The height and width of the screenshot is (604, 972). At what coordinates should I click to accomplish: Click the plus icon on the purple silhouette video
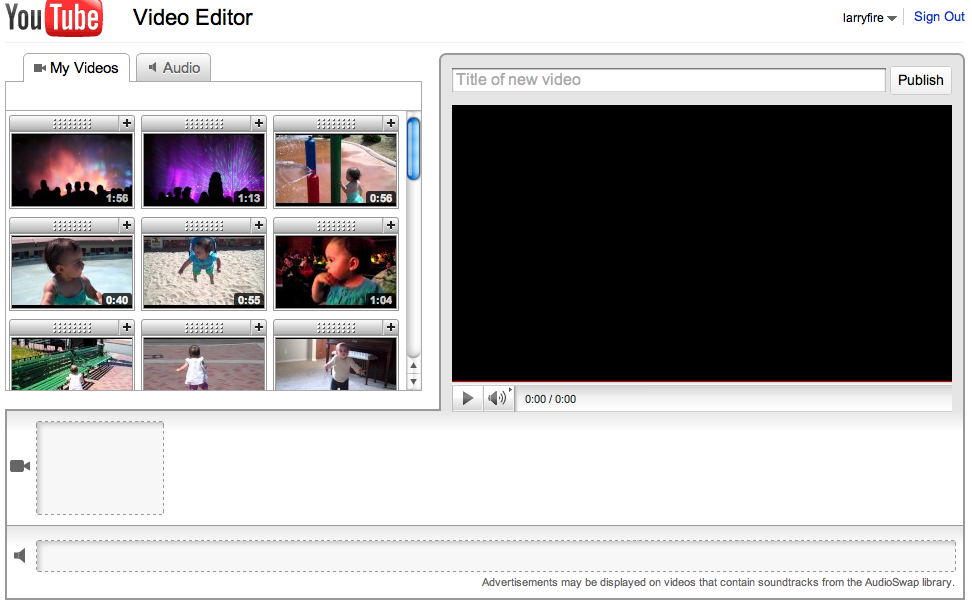tap(257, 123)
